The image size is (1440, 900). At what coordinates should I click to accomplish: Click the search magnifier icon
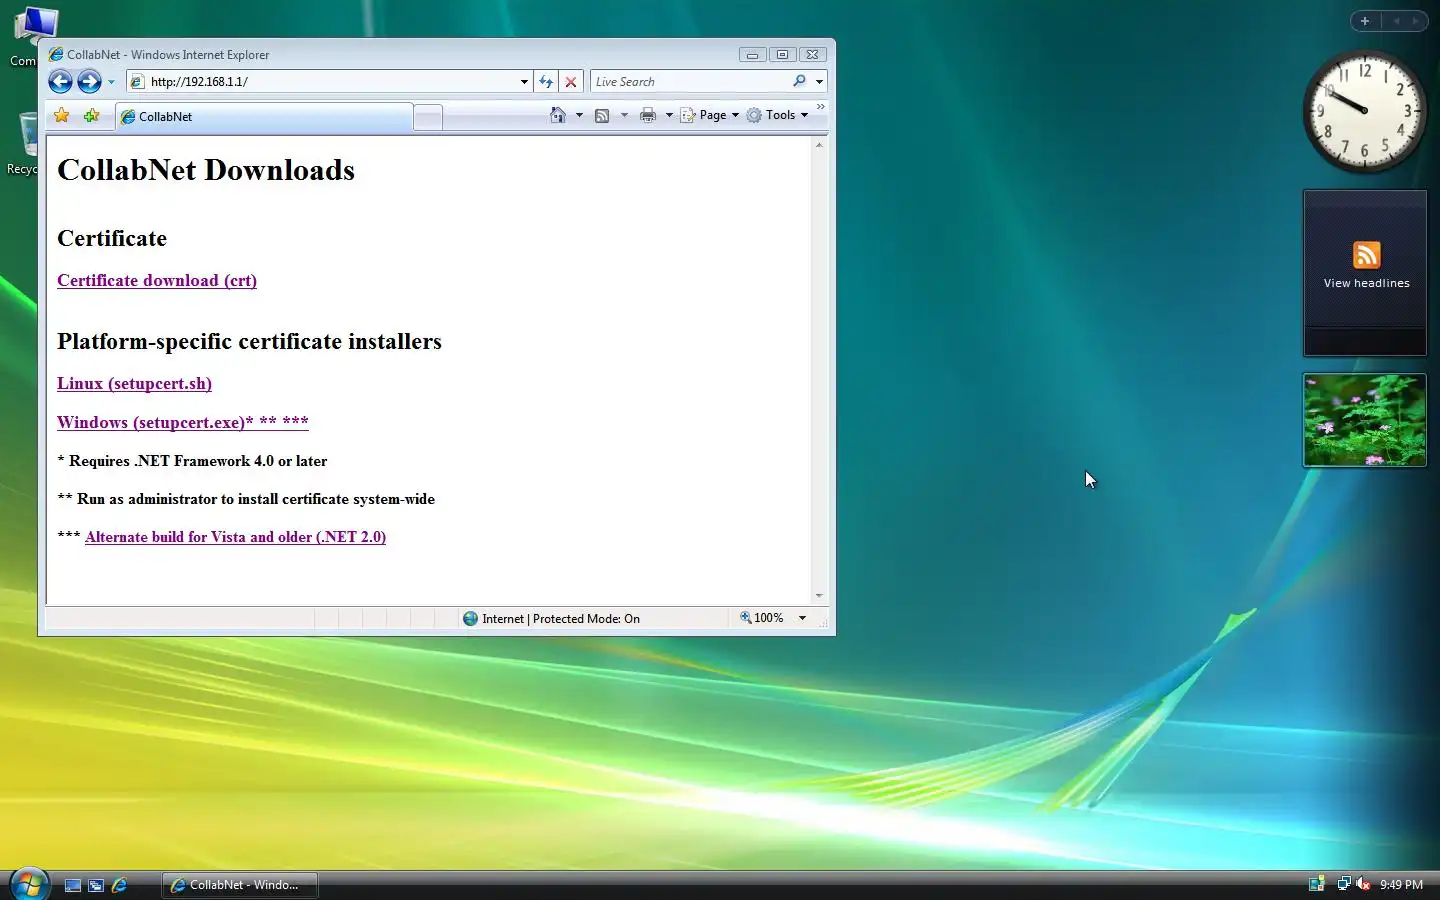point(799,82)
